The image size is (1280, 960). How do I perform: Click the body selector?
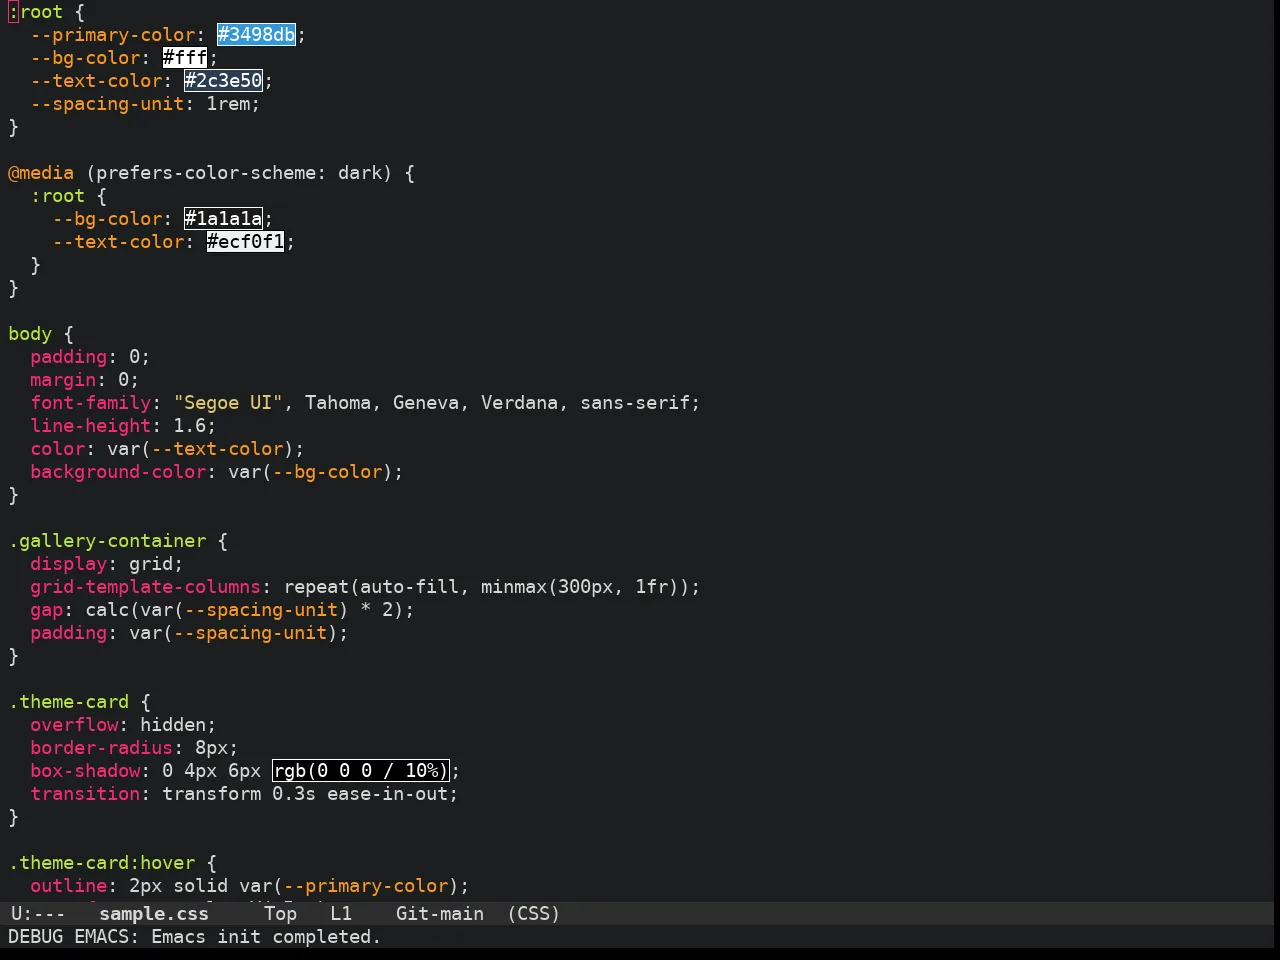pos(30,334)
